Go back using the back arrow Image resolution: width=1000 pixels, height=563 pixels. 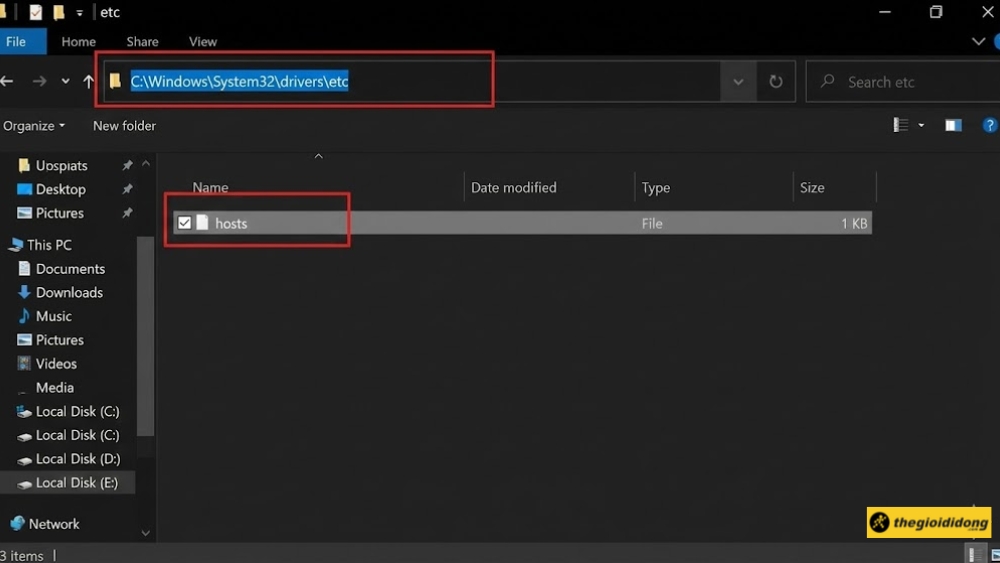[x=7, y=81]
